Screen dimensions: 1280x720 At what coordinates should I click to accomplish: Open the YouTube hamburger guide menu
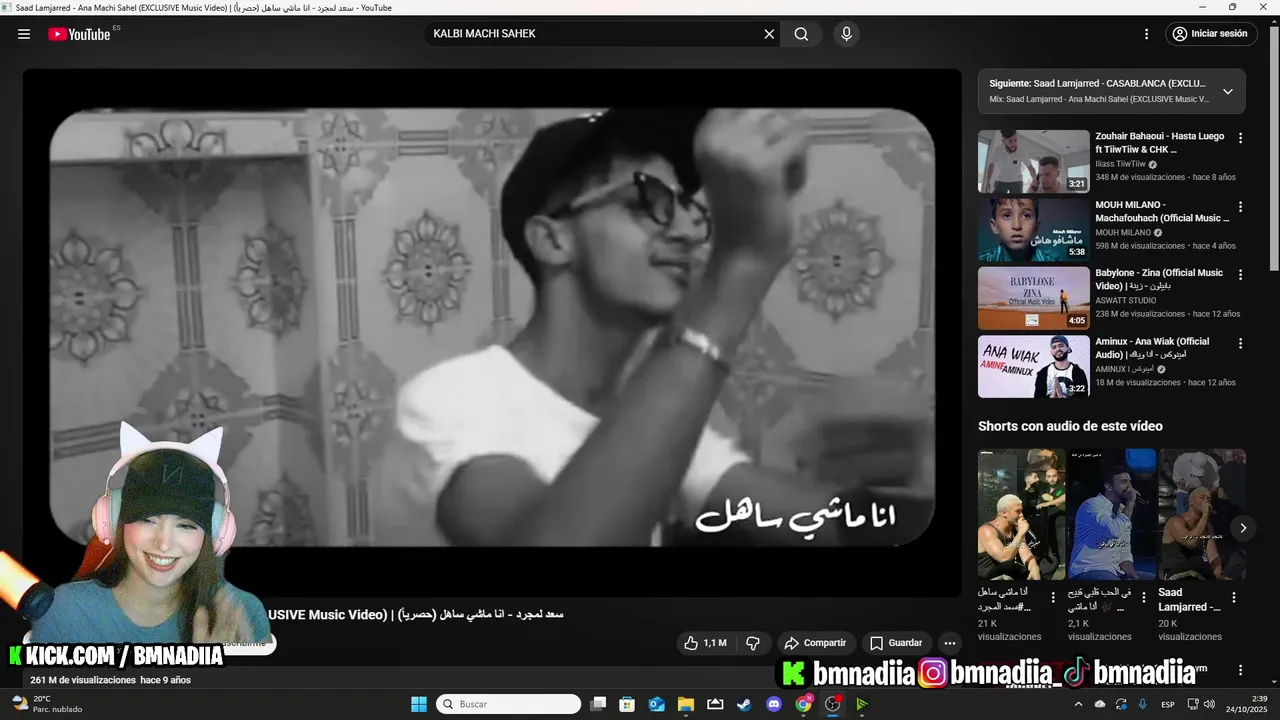tap(24, 34)
